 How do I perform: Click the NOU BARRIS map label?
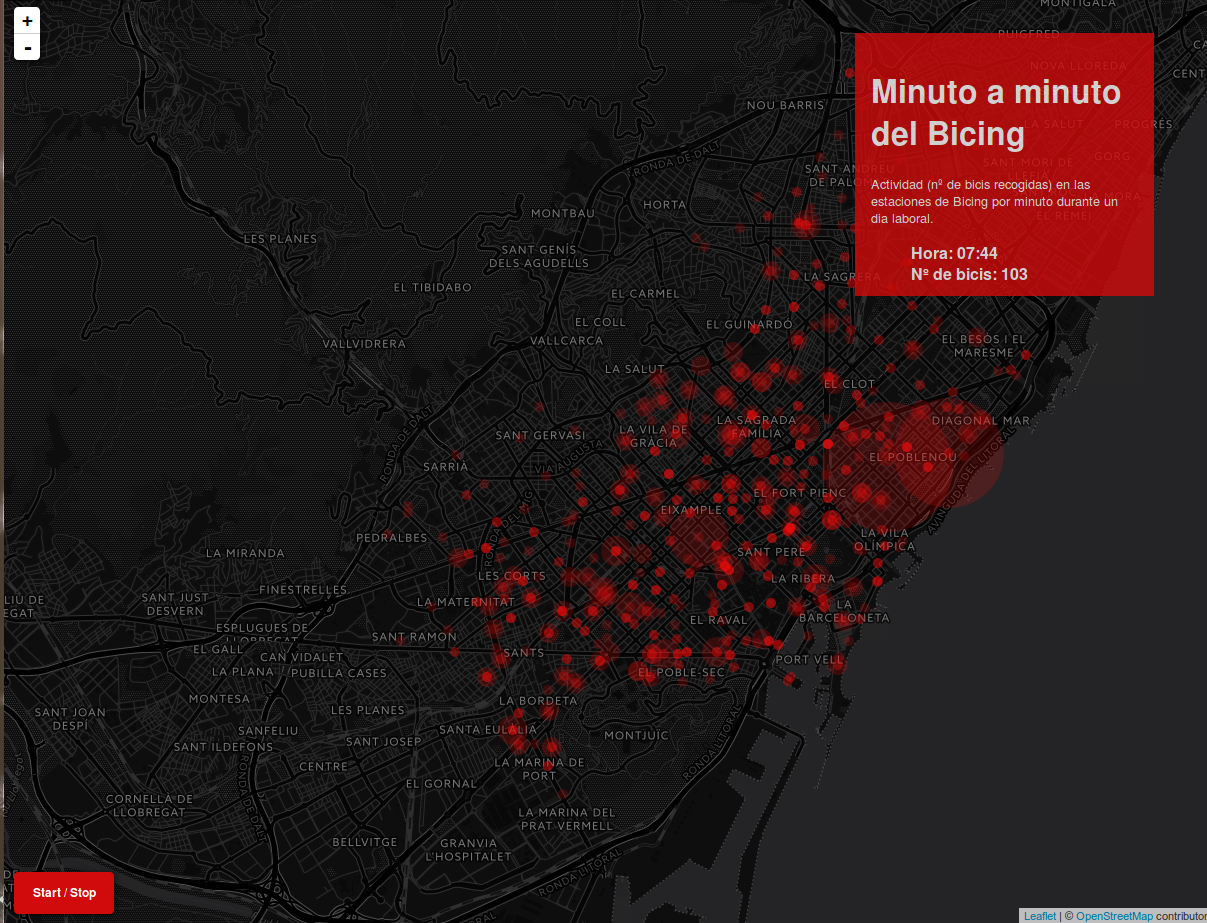(x=786, y=105)
